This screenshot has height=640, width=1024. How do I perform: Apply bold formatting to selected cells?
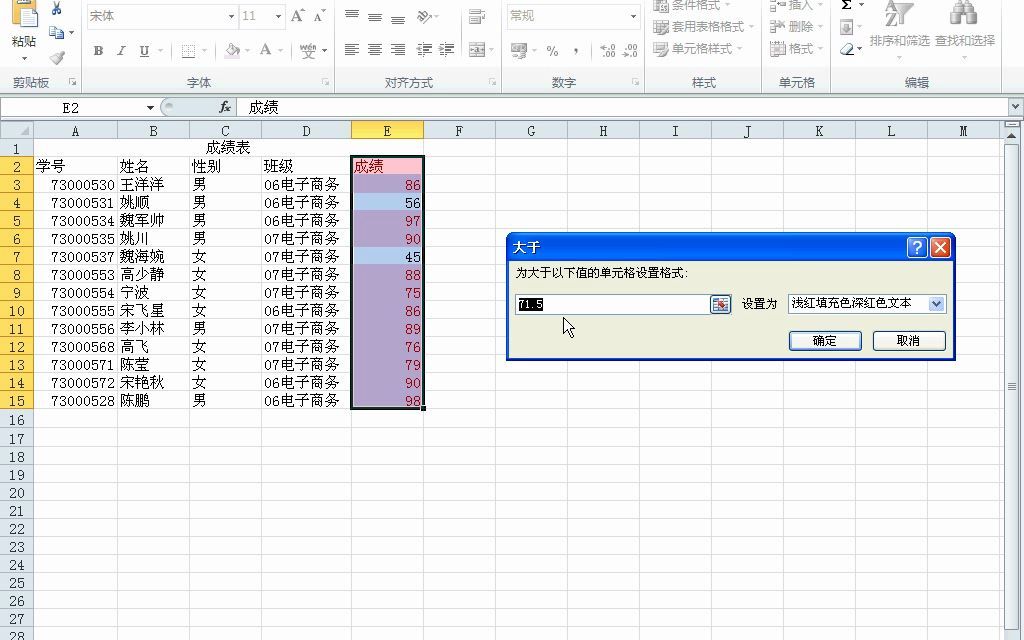pyautogui.click(x=100, y=50)
